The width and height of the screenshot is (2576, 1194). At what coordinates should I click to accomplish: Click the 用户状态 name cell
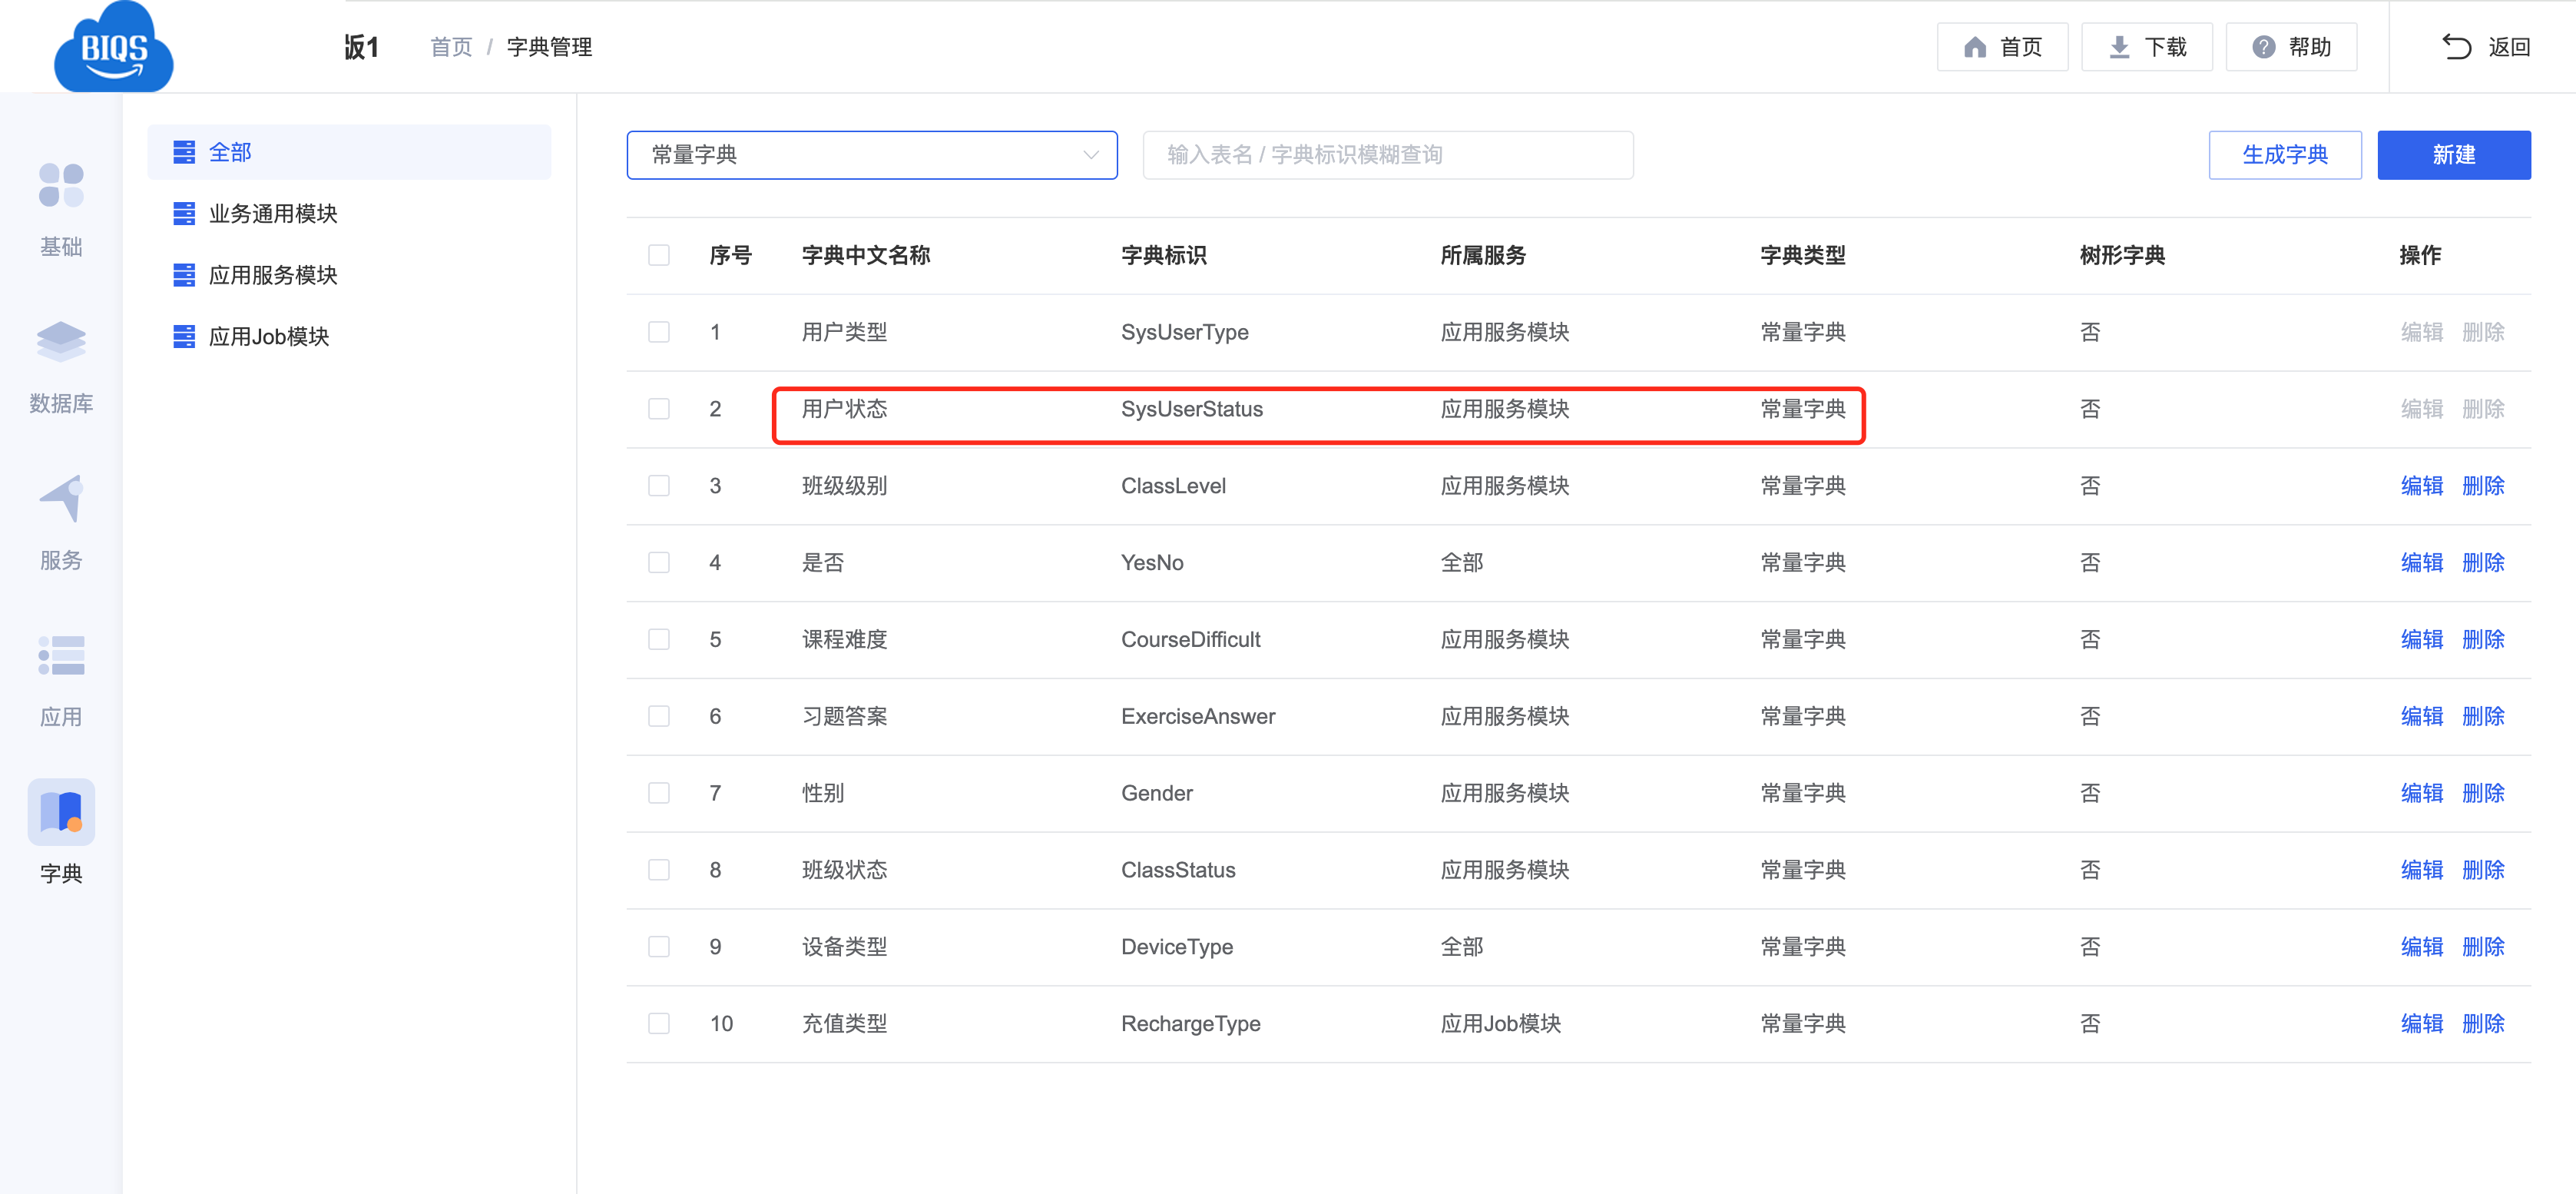coord(844,409)
